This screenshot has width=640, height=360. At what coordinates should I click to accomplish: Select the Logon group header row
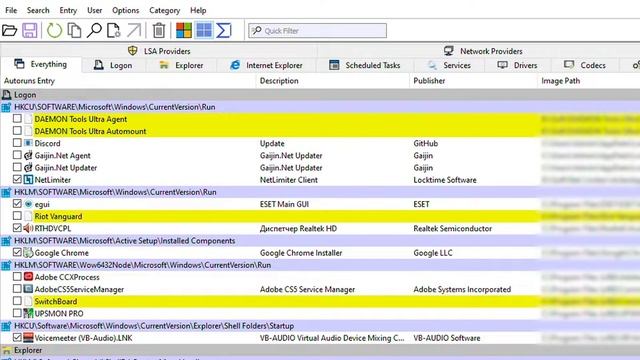320,95
